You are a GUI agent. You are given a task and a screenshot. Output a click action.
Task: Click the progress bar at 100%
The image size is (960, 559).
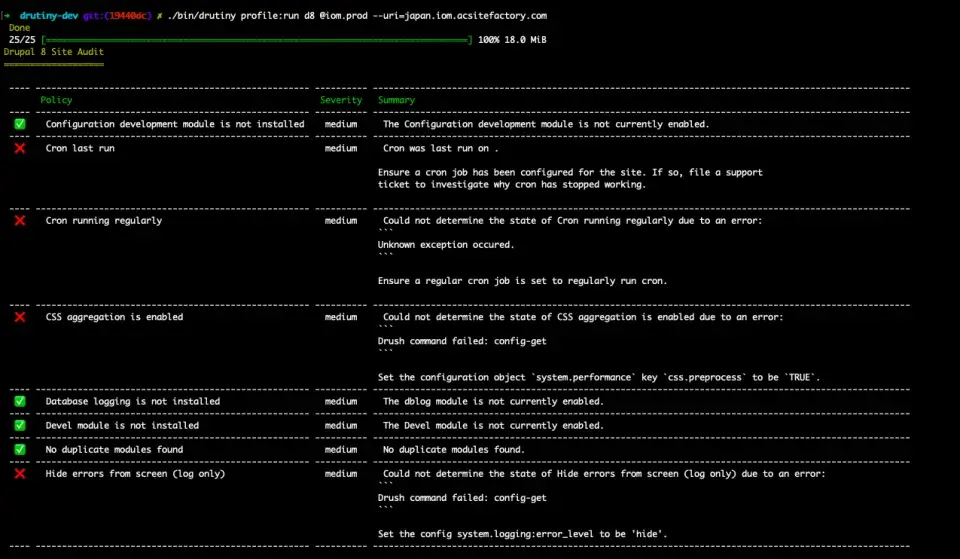point(257,40)
